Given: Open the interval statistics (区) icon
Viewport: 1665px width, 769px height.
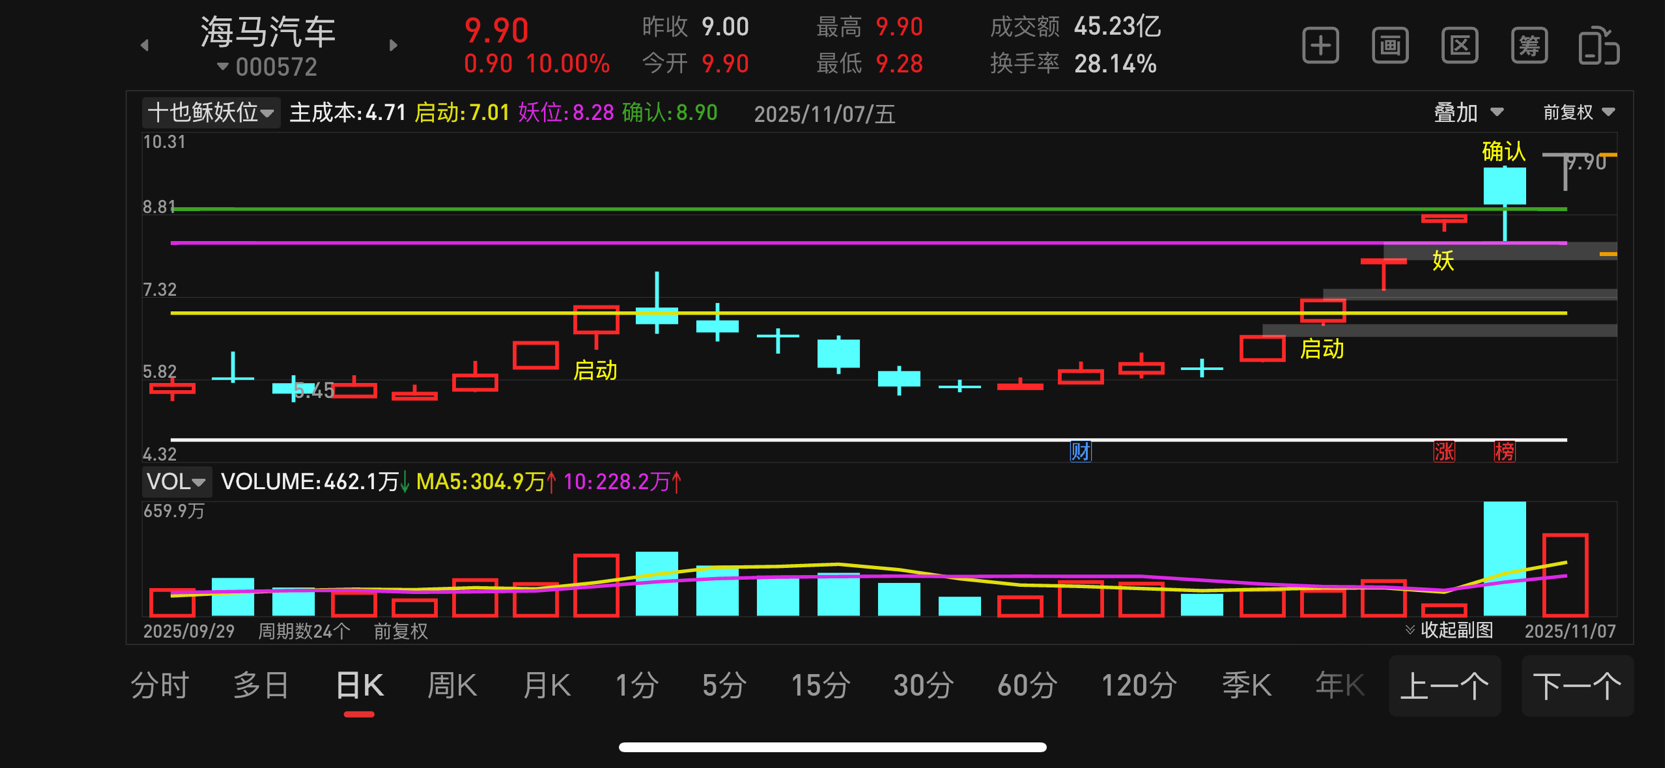Looking at the screenshot, I should tap(1460, 46).
